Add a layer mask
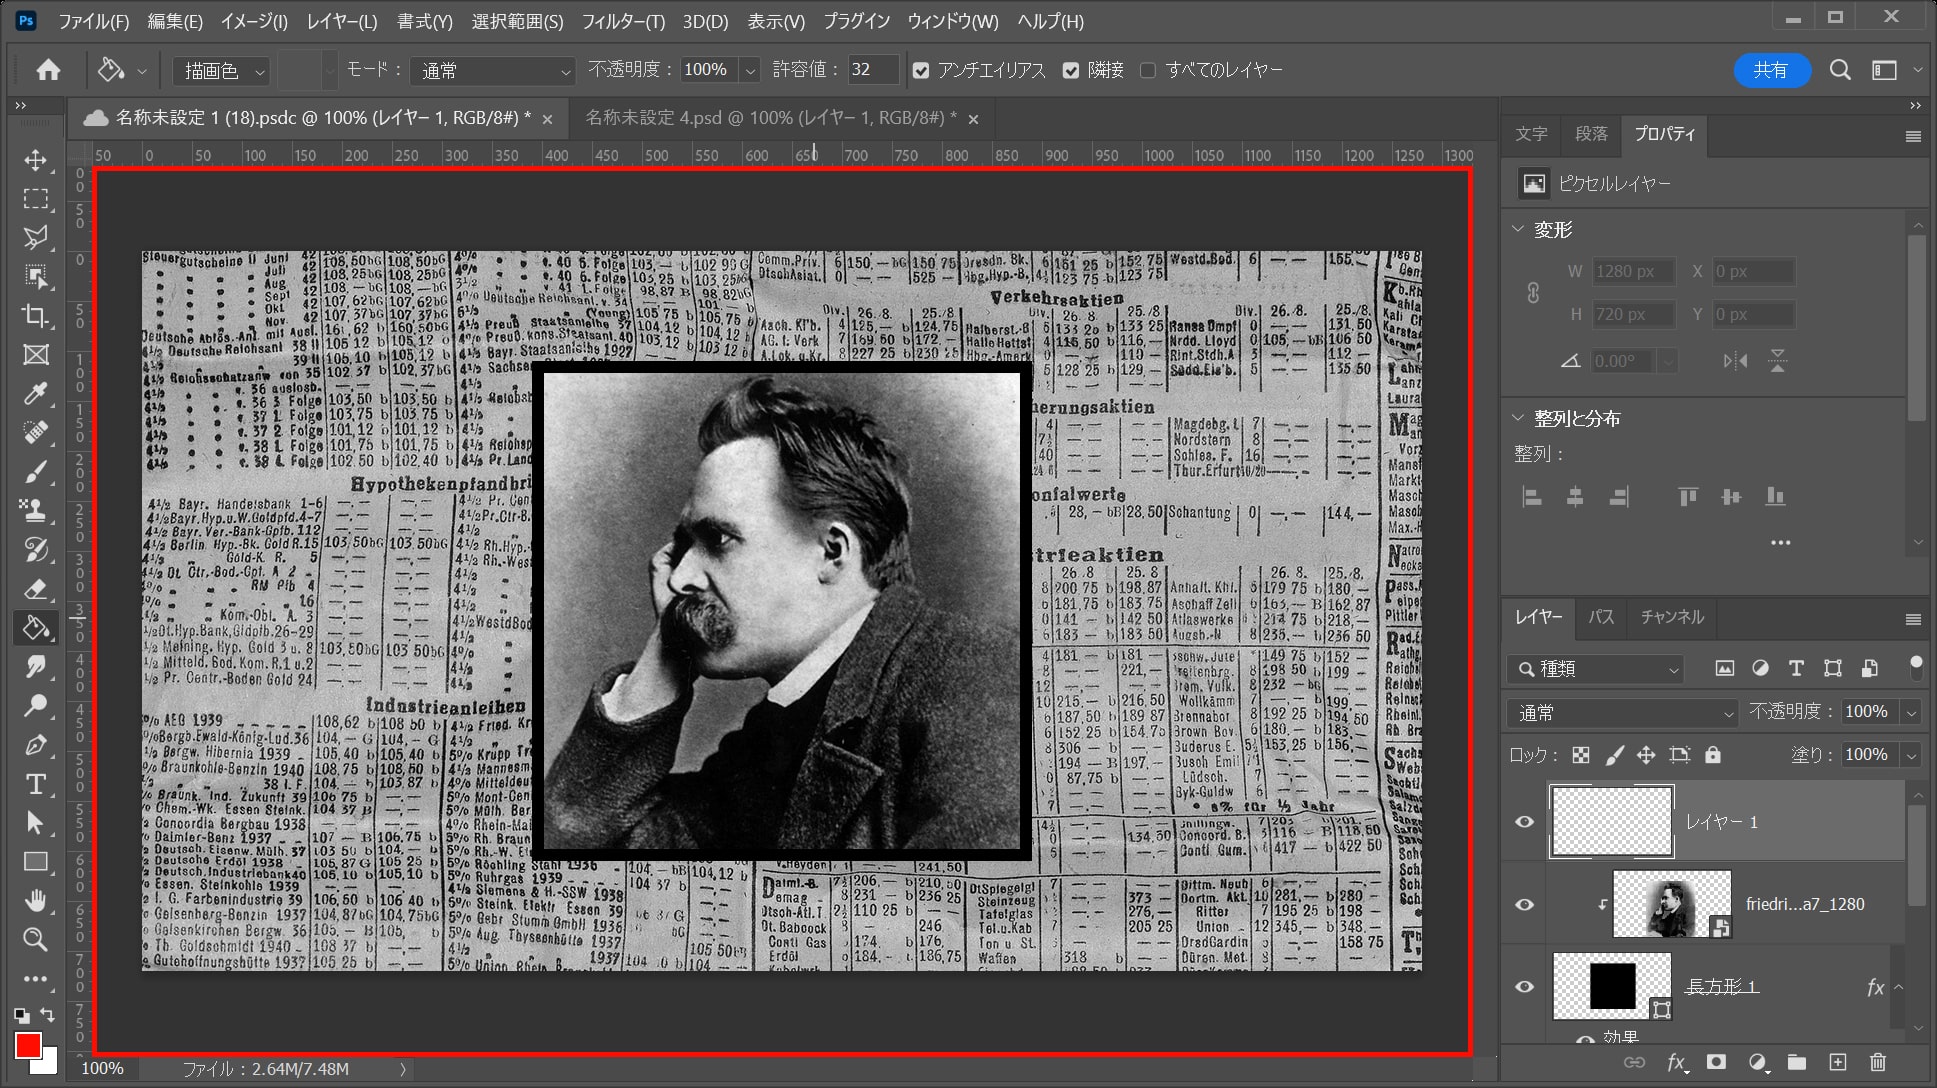The height and width of the screenshot is (1088, 1937). [1717, 1062]
